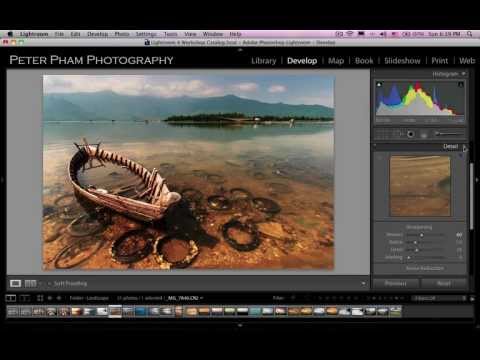Viewport: 480px width, 360px height.
Task: Open the Lightroom application menu
Action: 34,34
